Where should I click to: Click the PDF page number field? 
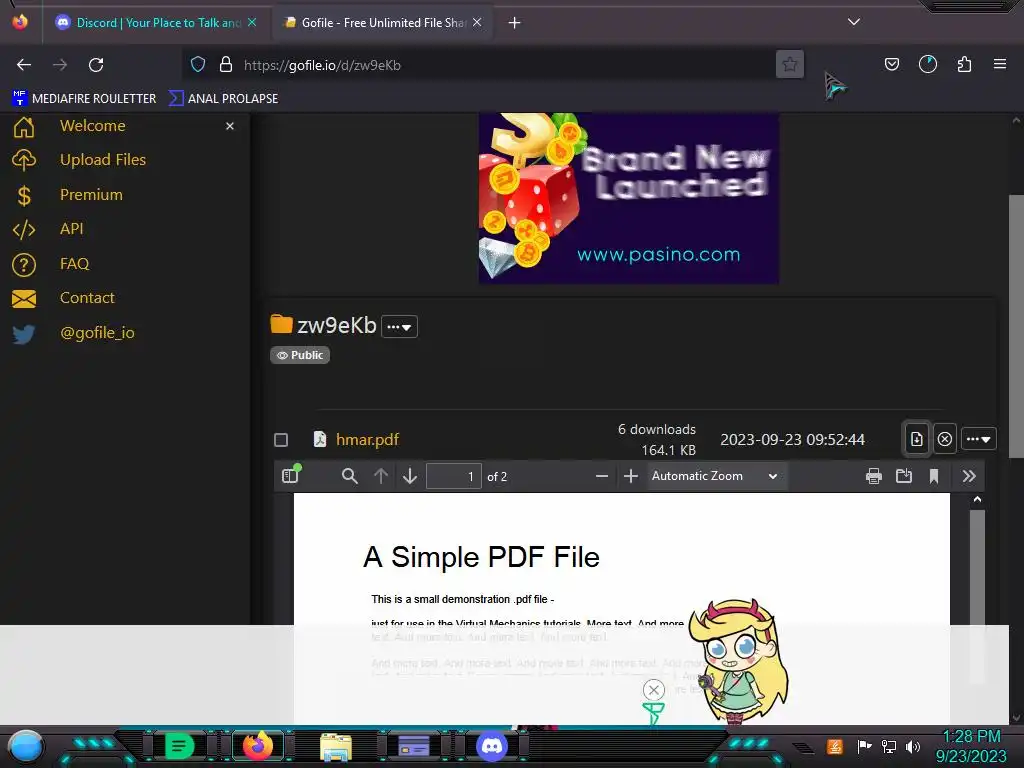pyautogui.click(x=454, y=476)
